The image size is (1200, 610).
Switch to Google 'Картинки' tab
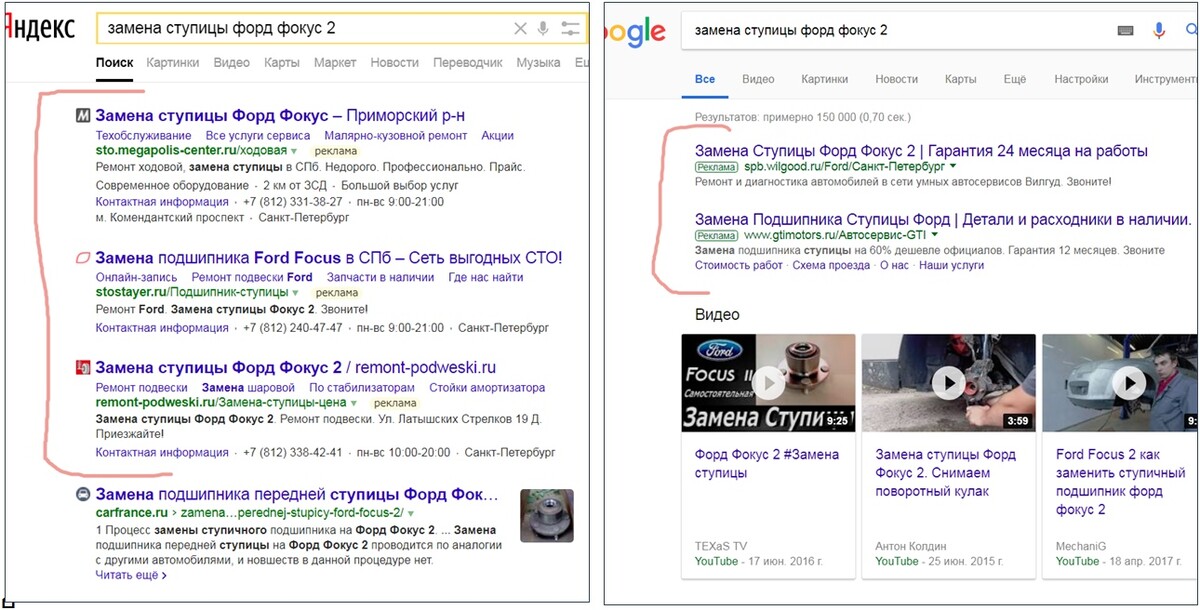click(x=825, y=79)
